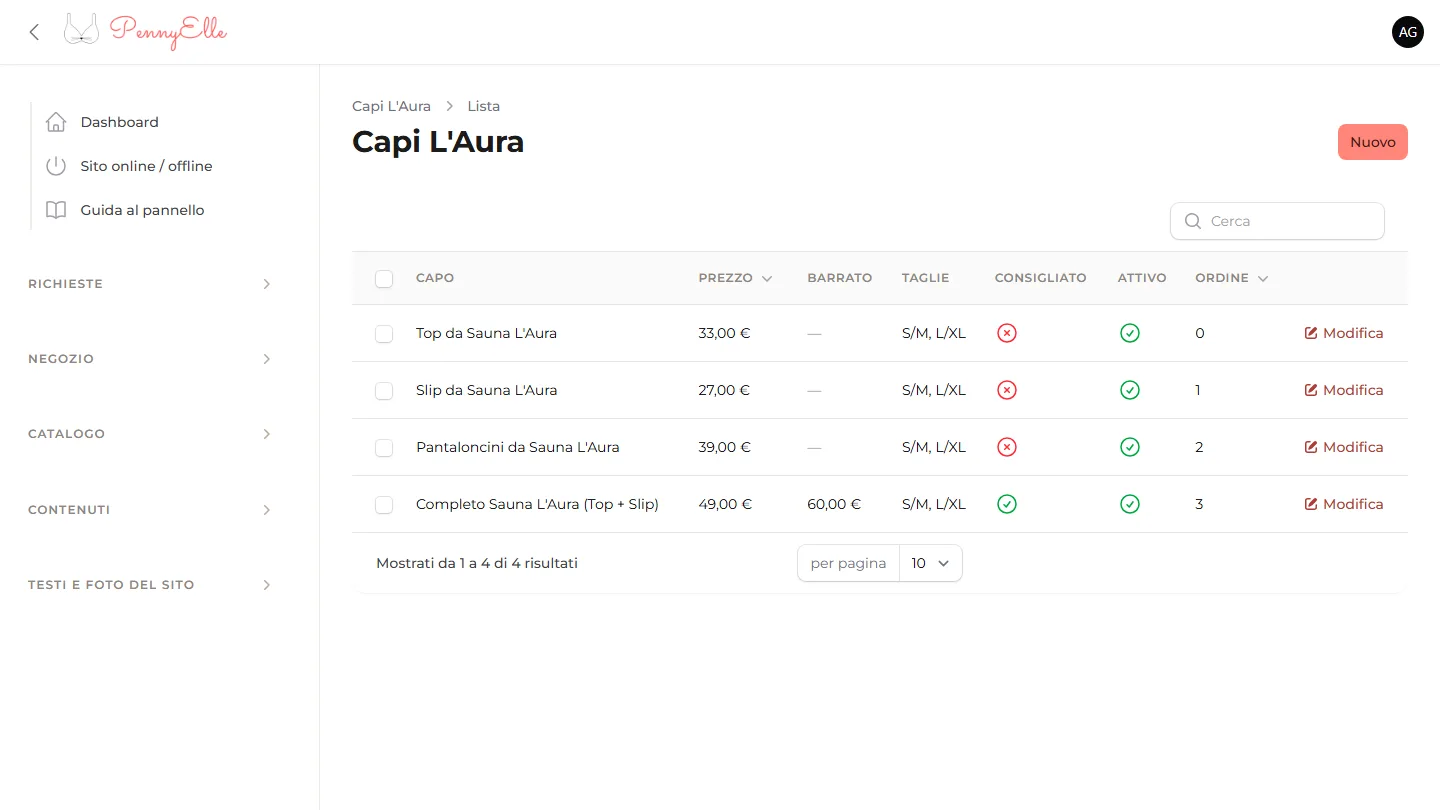Sort the table by Ordine column
This screenshot has height=810, width=1440.
coord(1231,278)
